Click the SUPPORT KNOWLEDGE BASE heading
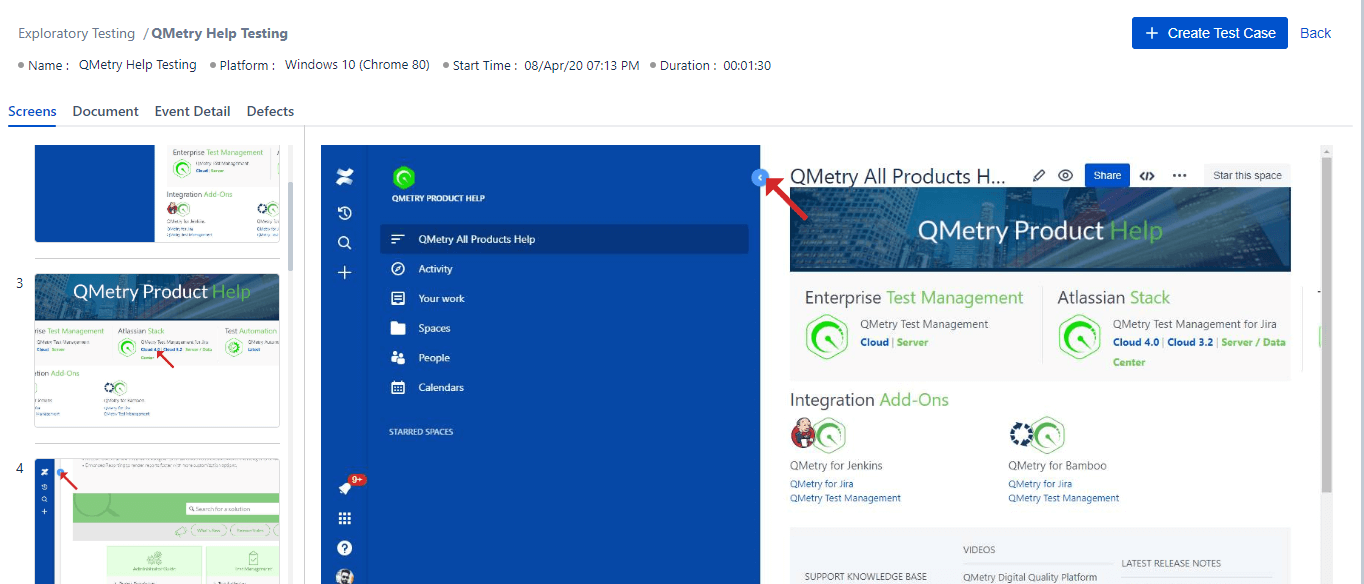Viewport: 1364px width, 584px height. pos(866,577)
